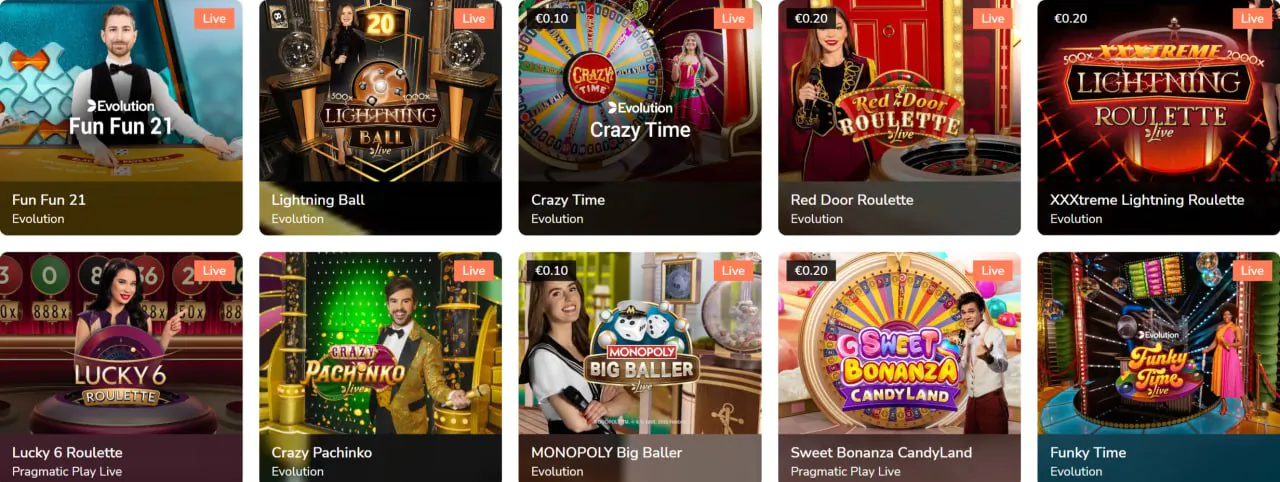Click the €0.10 tag on MONOPOLY Big Baller
The width and height of the screenshot is (1280, 482).
pos(552,270)
